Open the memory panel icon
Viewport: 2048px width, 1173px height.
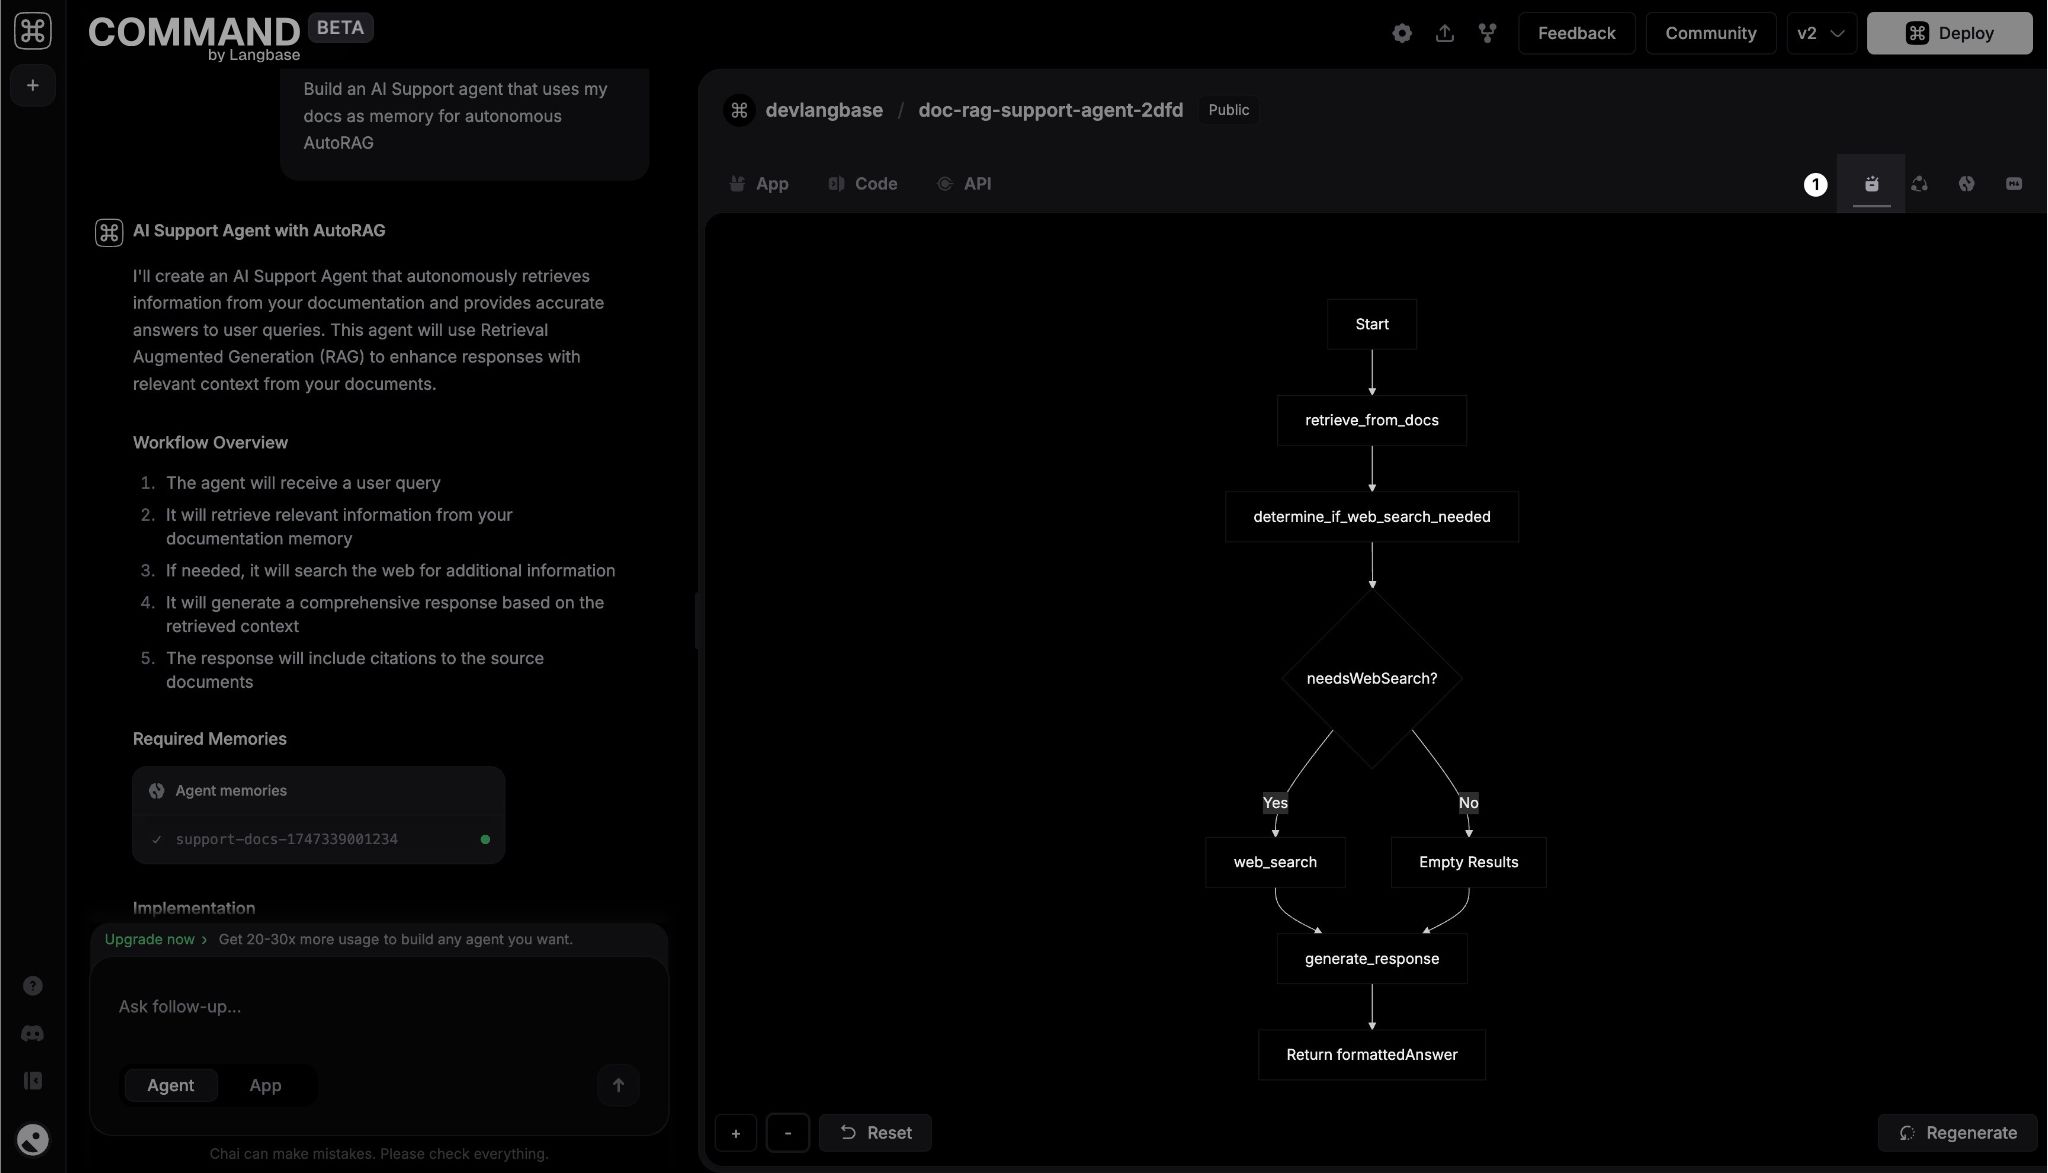1966,184
